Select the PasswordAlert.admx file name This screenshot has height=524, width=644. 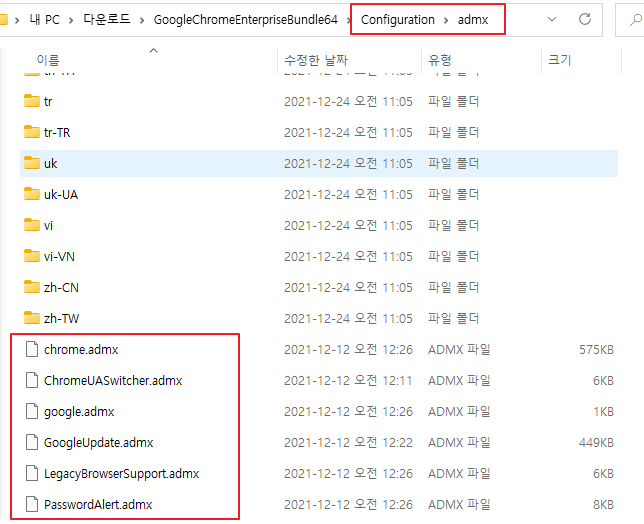[98, 504]
